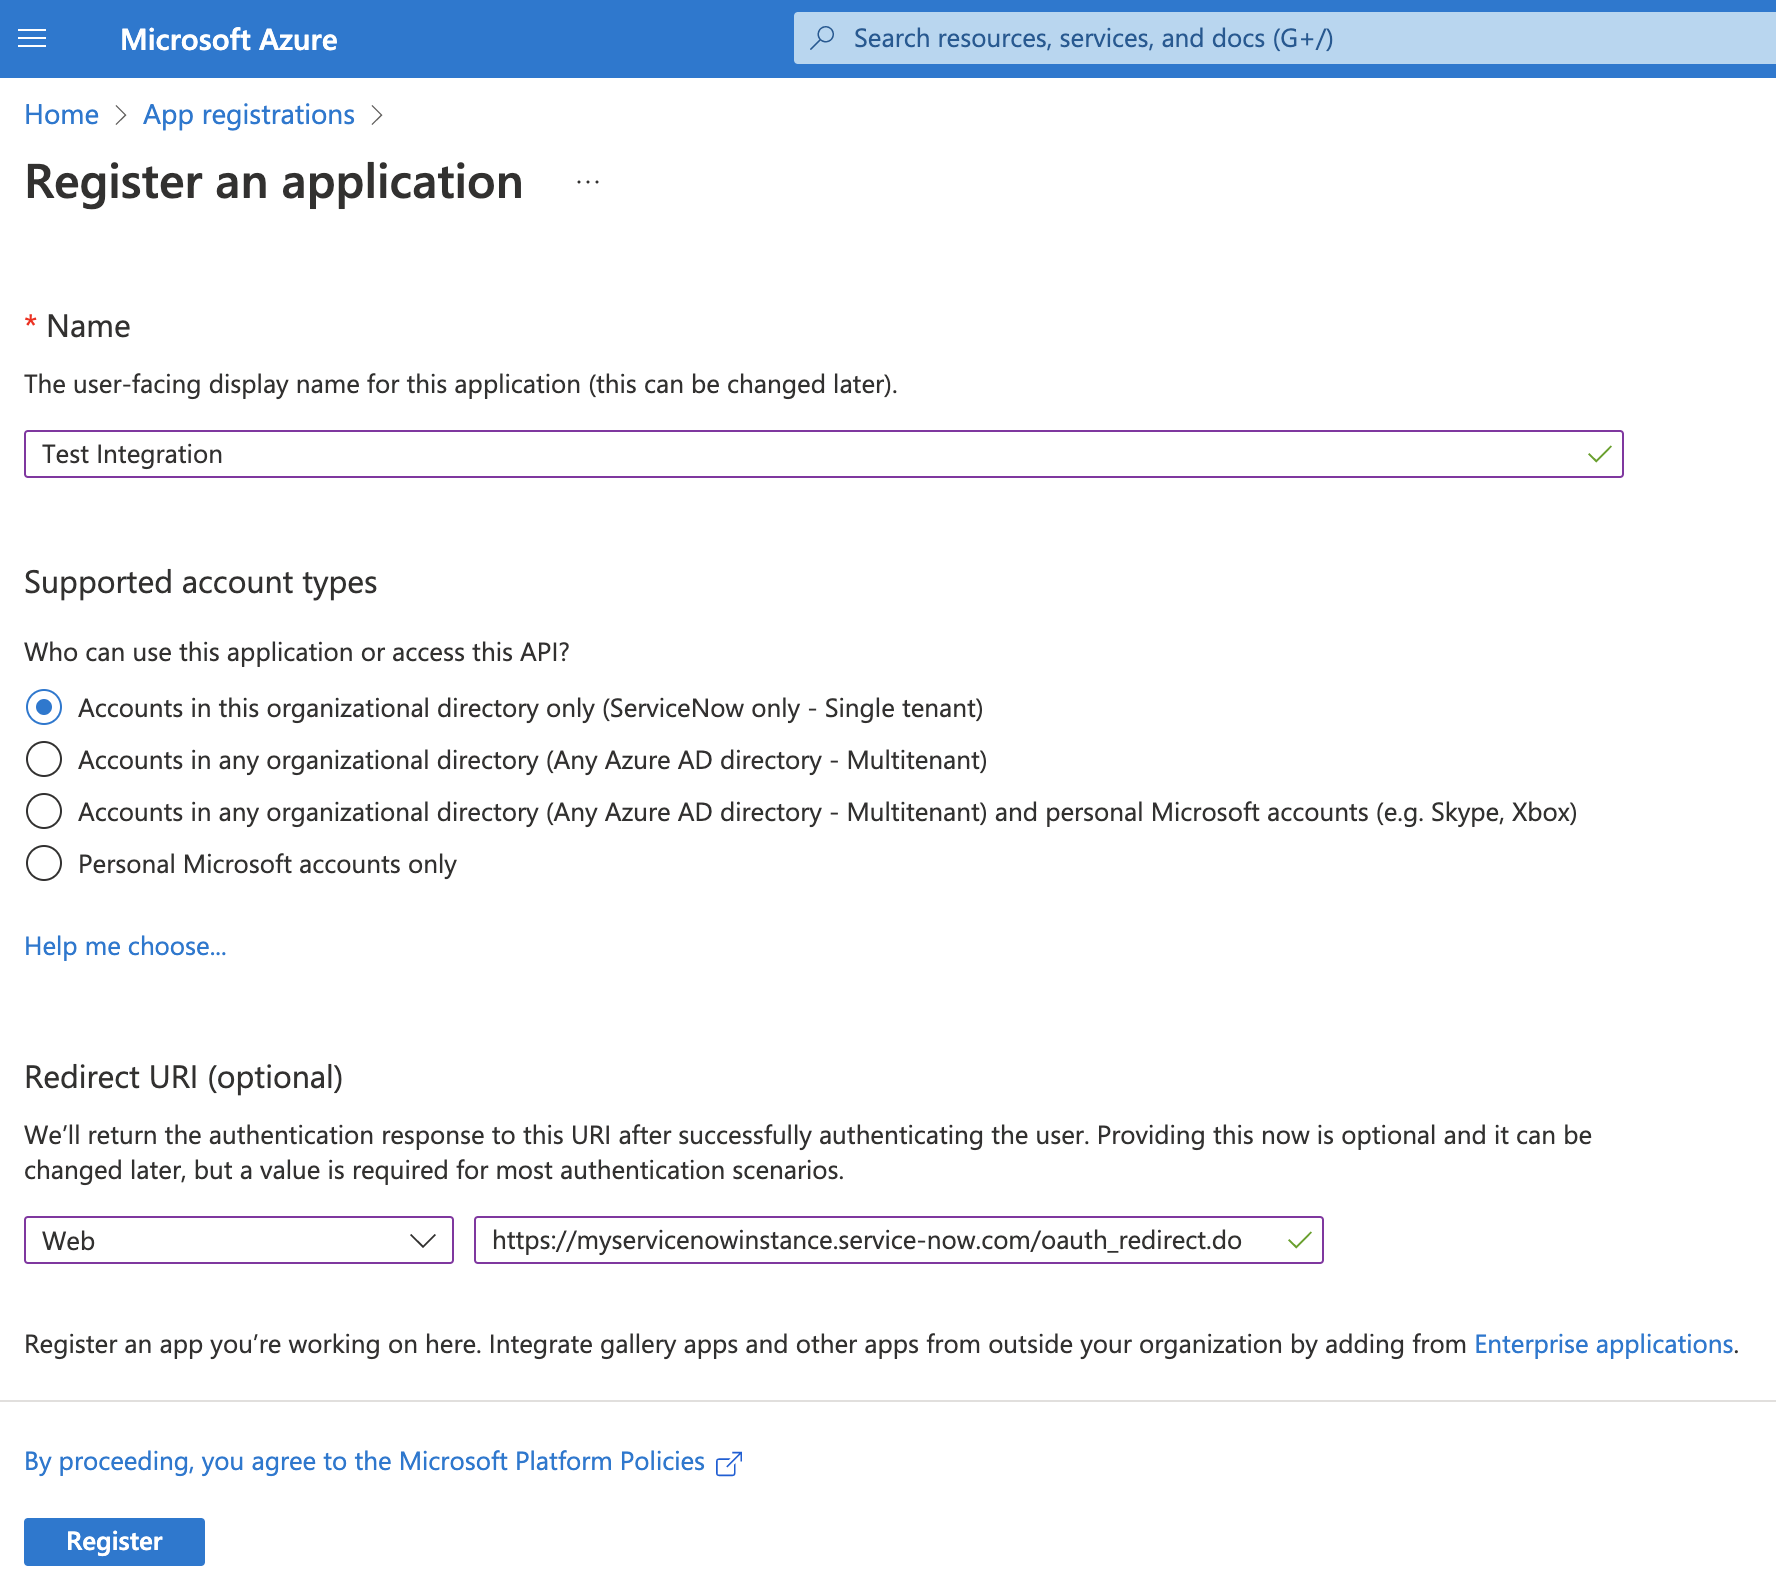Open the Enterprise applications link
The width and height of the screenshot is (1776, 1588).
pyautogui.click(x=1604, y=1344)
